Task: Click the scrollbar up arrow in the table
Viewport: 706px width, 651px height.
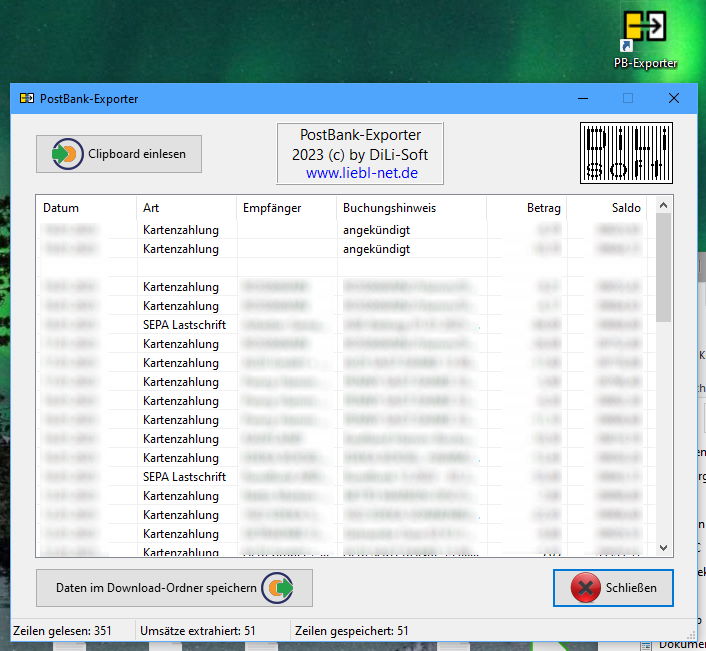Action: [663, 205]
